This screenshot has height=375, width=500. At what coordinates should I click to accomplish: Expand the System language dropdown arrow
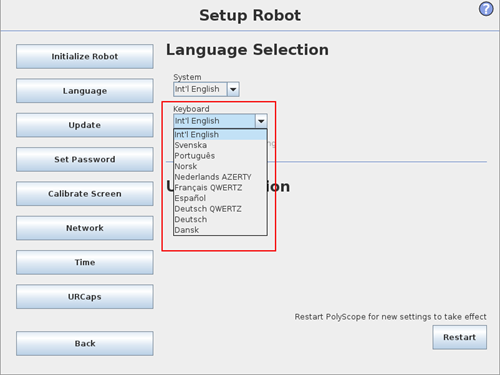233,89
